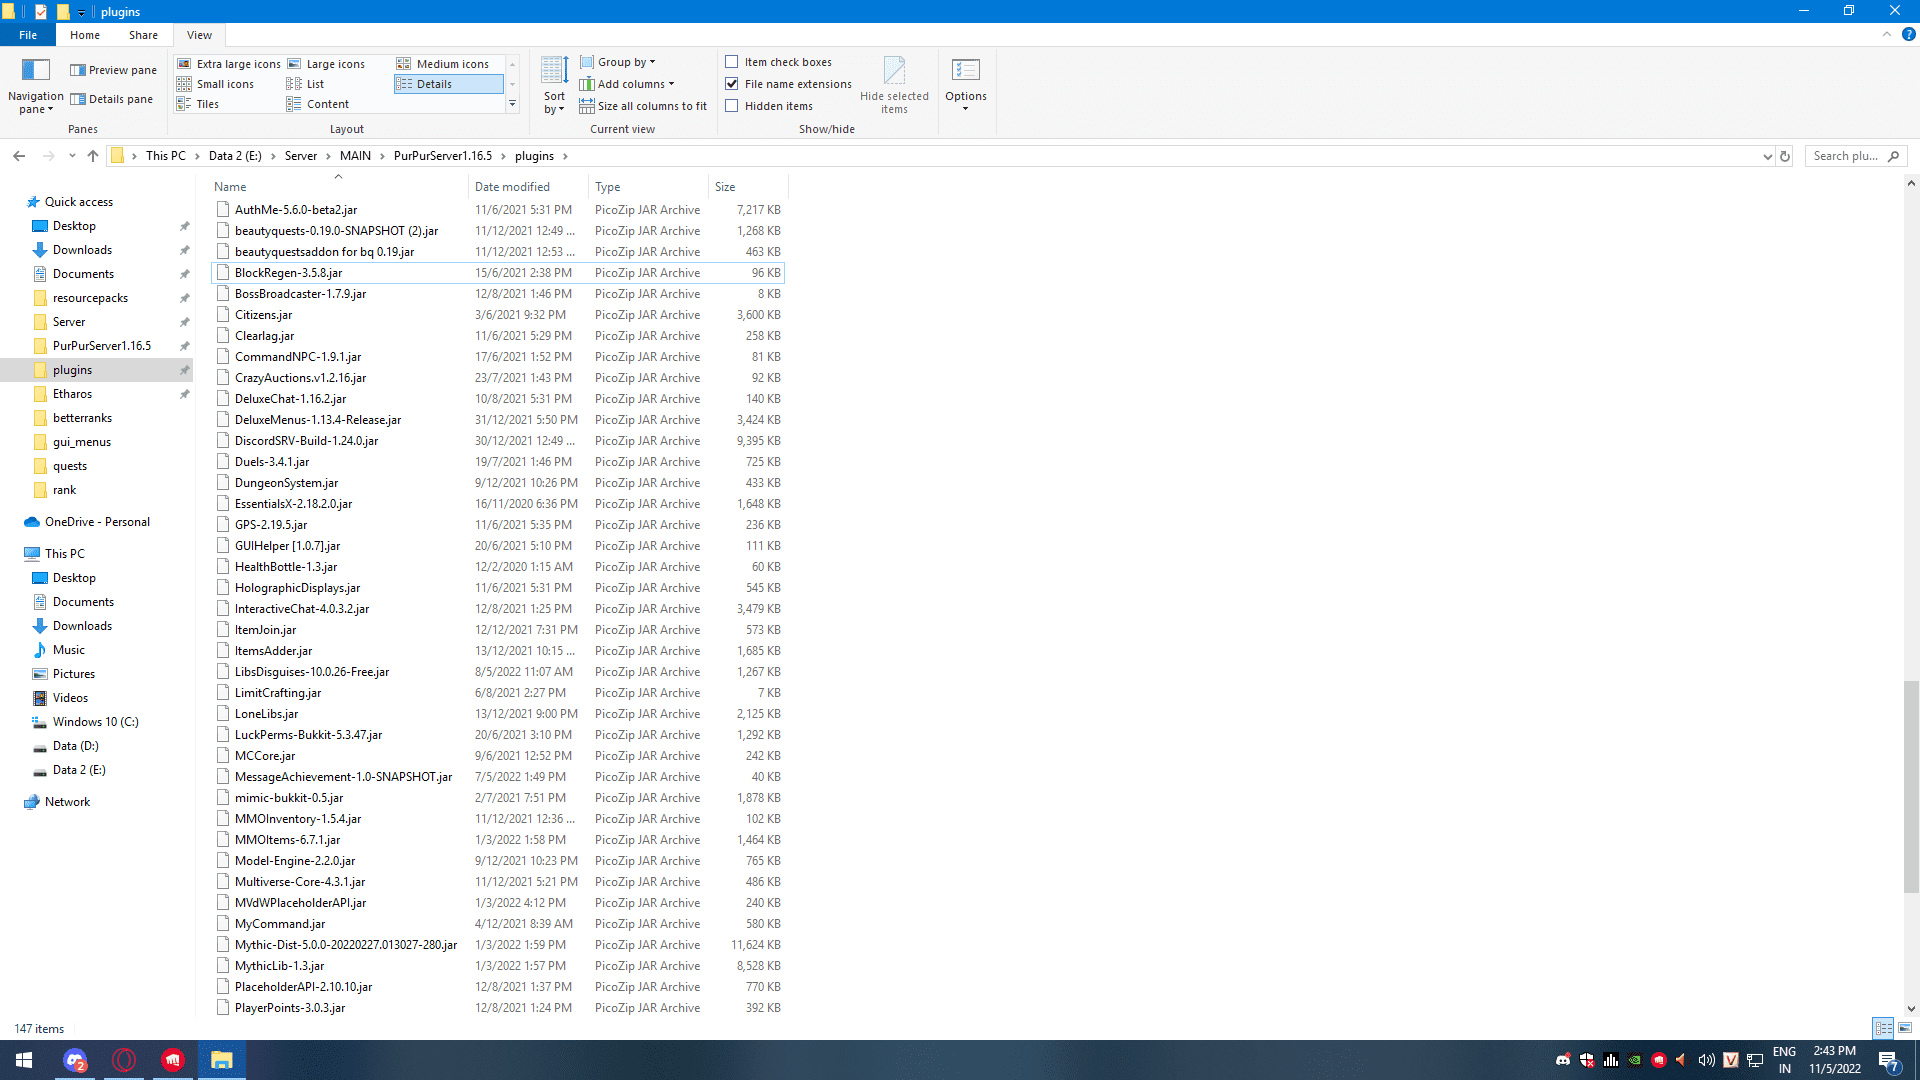1920x1080 pixels.
Task: Open address bar history dropdown
Action: 1767,156
